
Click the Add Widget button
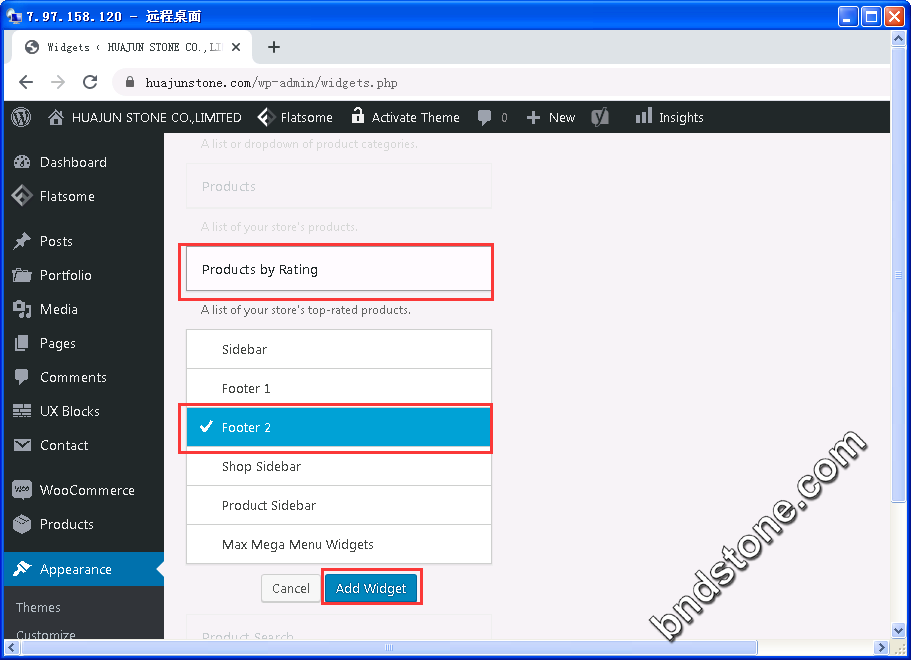pos(371,588)
